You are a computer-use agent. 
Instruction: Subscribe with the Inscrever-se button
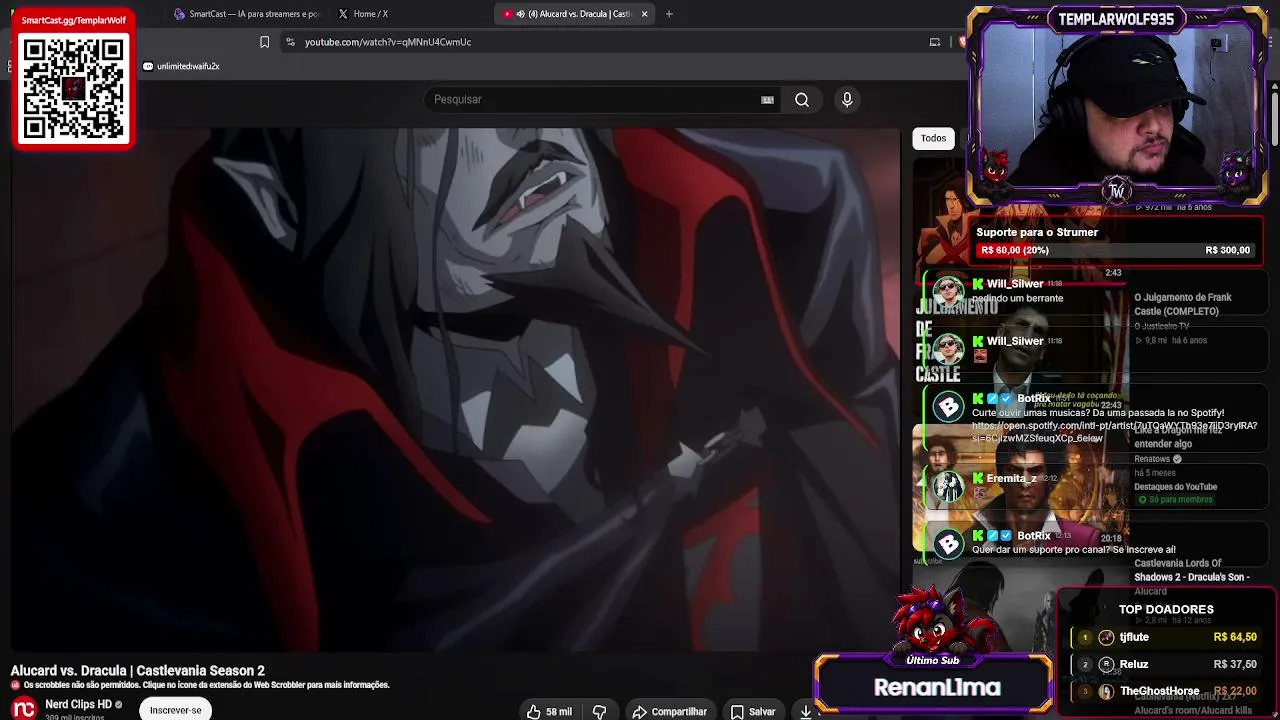pyautogui.click(x=176, y=710)
